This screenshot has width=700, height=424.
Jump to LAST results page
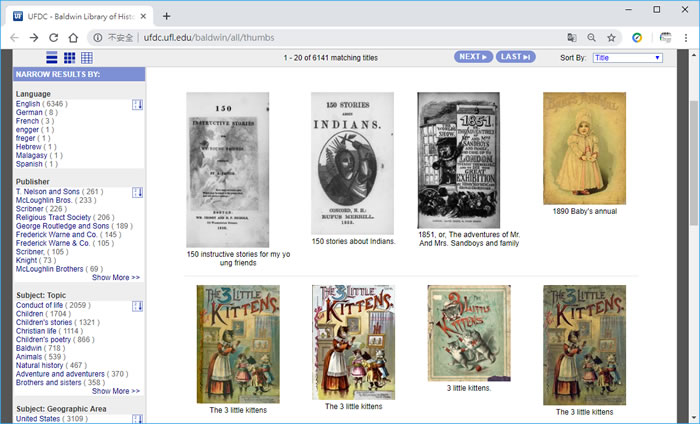click(516, 57)
